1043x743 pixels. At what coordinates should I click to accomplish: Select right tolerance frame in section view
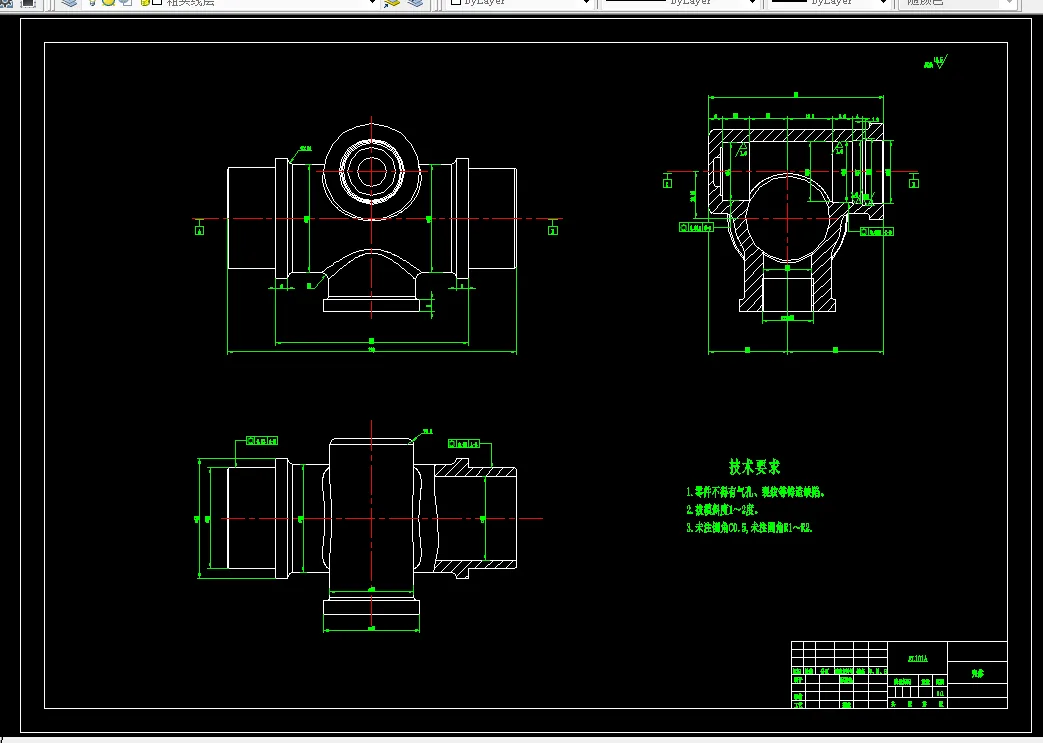(x=877, y=231)
